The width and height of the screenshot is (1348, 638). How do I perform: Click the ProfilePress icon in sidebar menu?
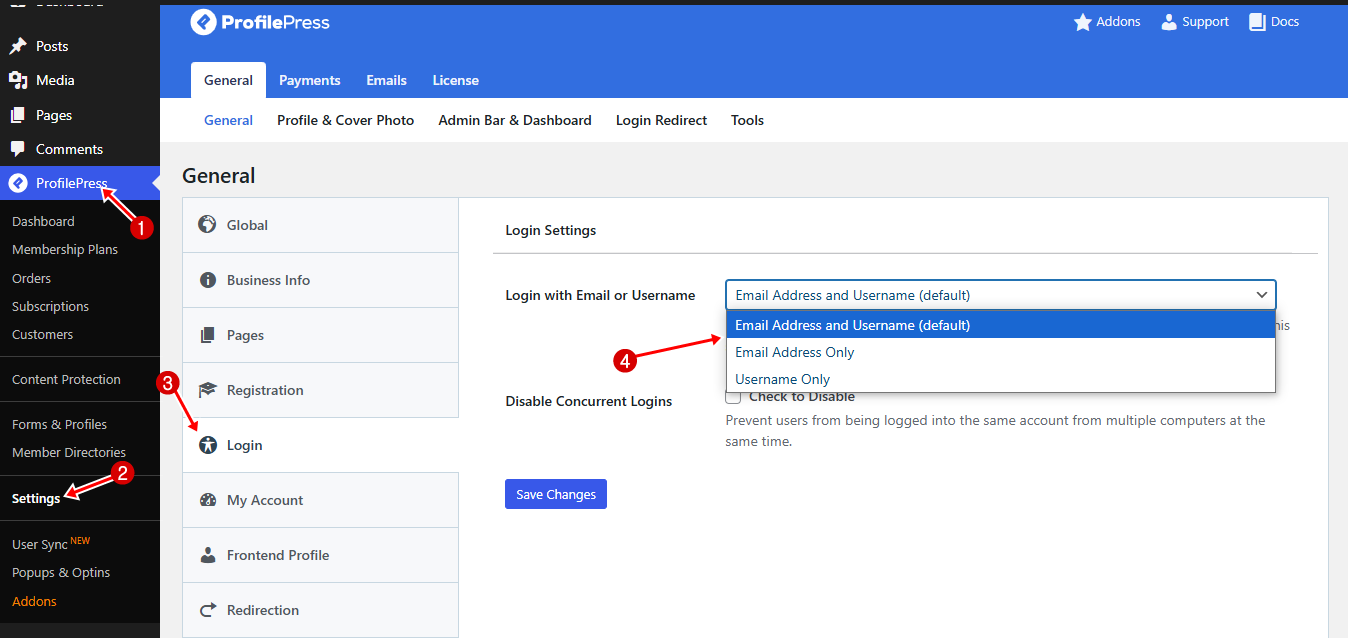[x=18, y=183]
